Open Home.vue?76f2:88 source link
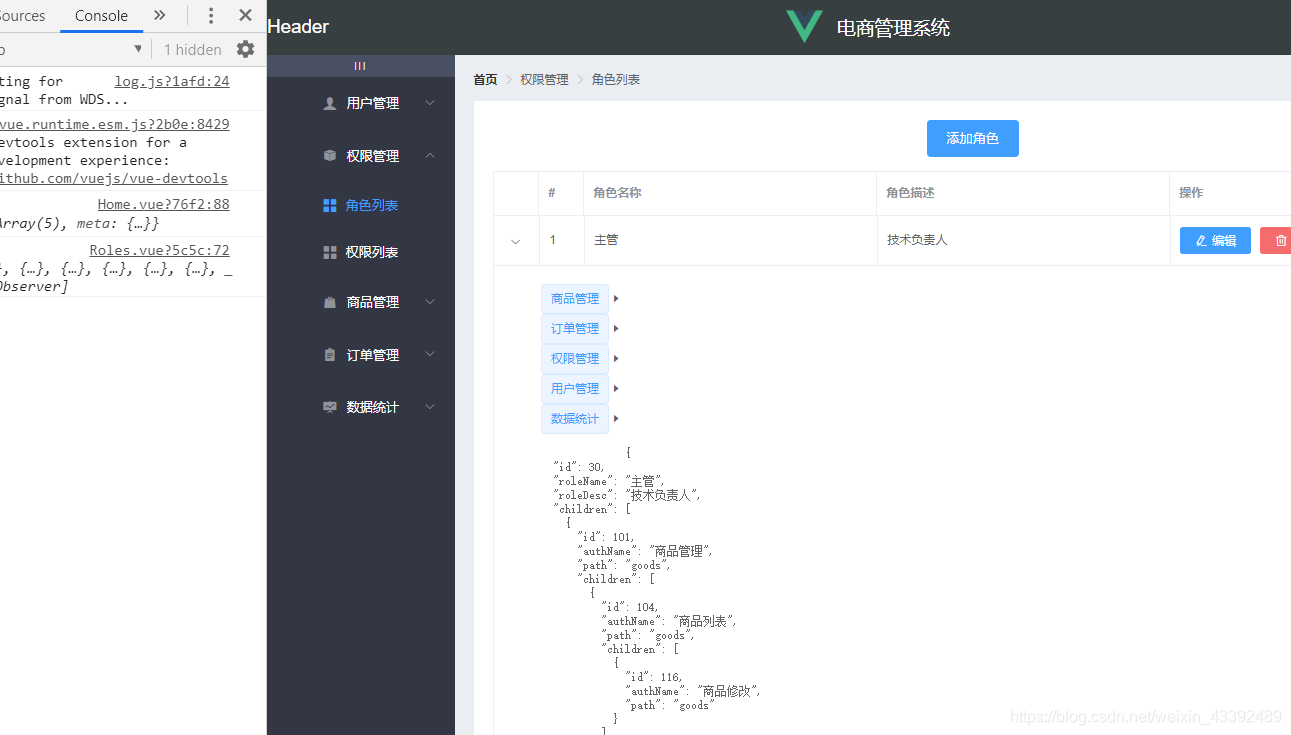Screen dimensions: 1291x735 163,204
